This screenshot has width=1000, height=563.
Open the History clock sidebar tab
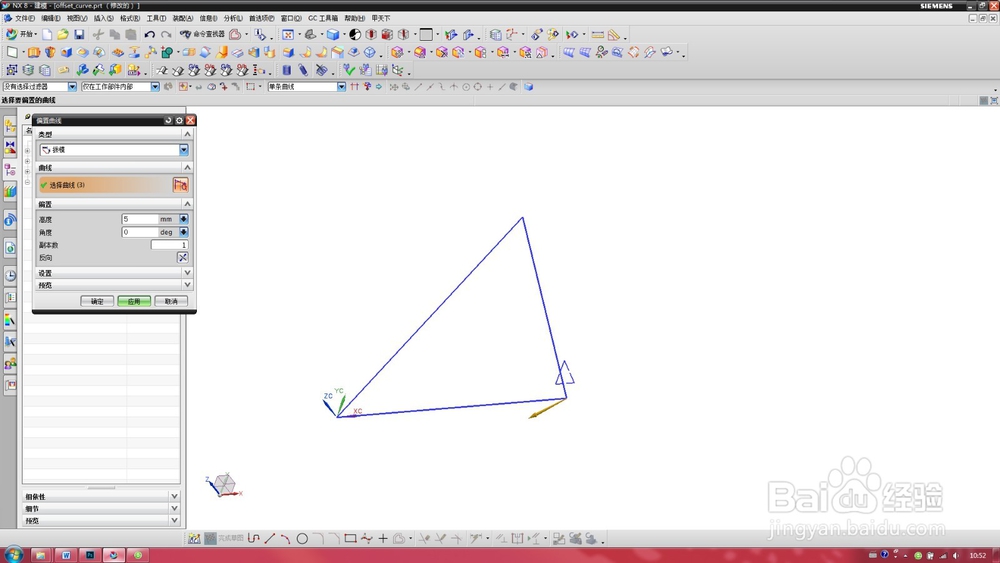[10, 275]
